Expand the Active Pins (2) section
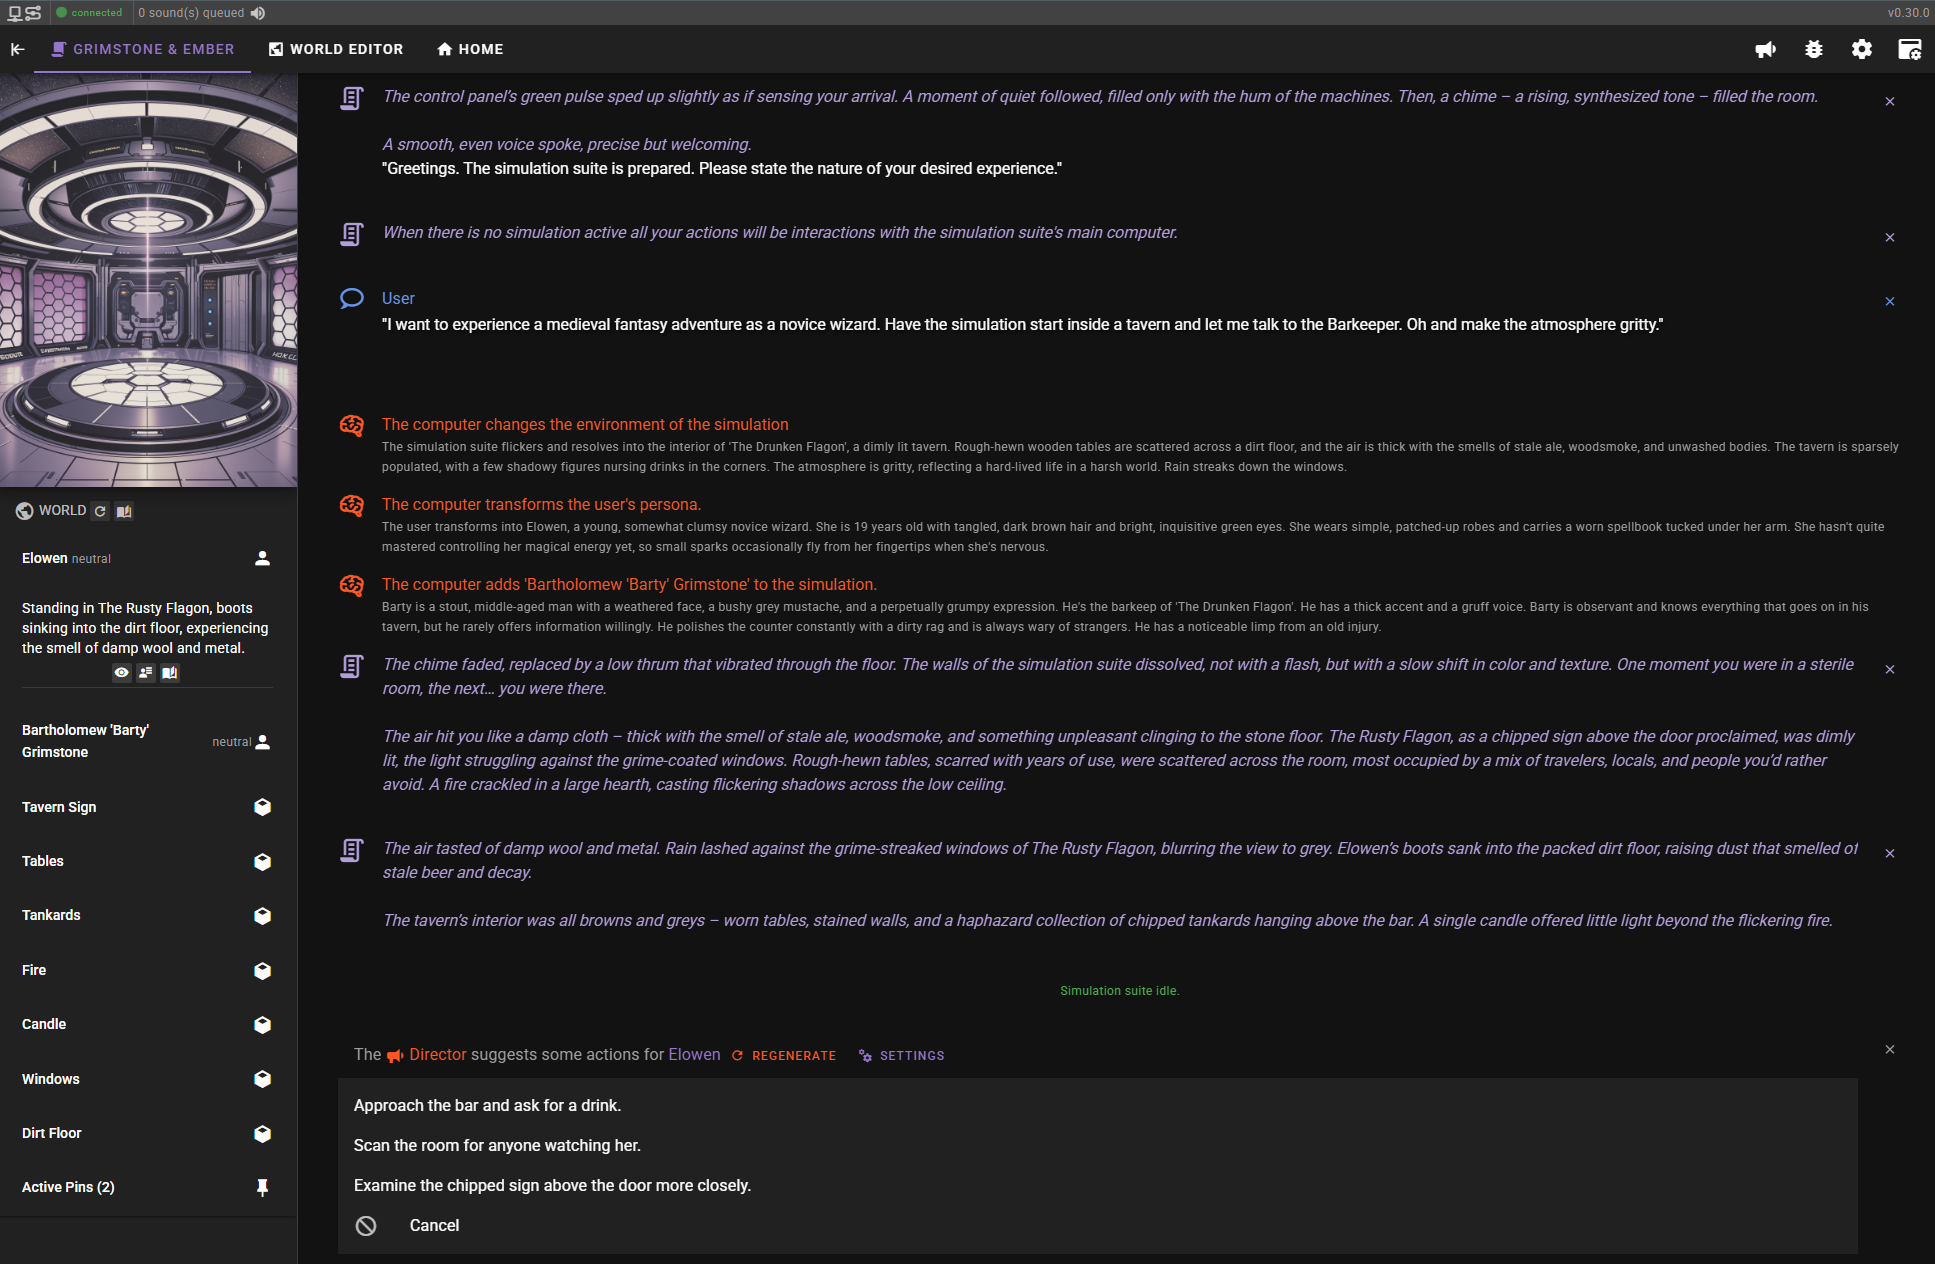 (68, 1187)
